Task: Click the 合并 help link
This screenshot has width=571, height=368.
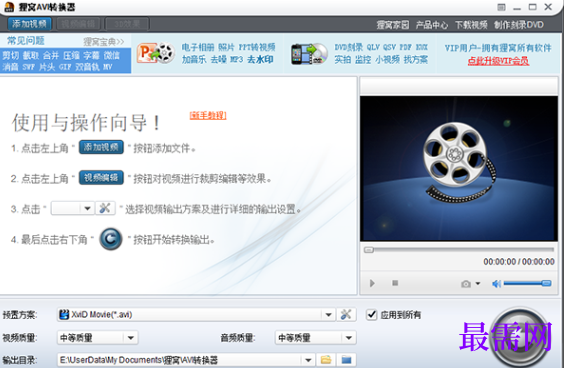Action: tap(51, 55)
